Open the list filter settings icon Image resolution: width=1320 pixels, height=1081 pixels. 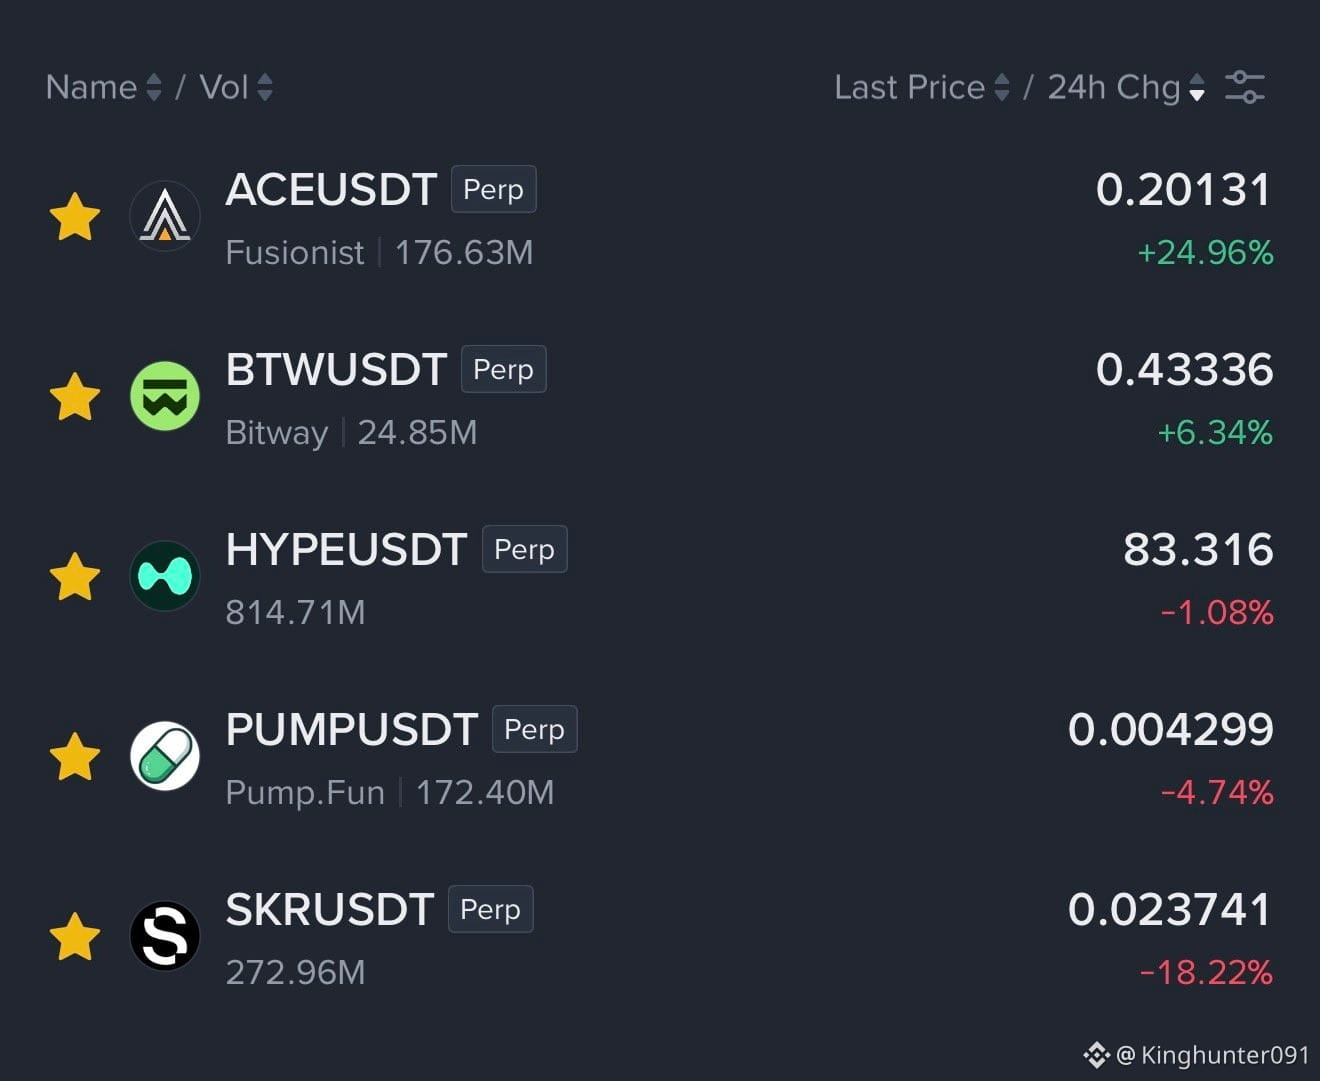pyautogui.click(x=1245, y=87)
